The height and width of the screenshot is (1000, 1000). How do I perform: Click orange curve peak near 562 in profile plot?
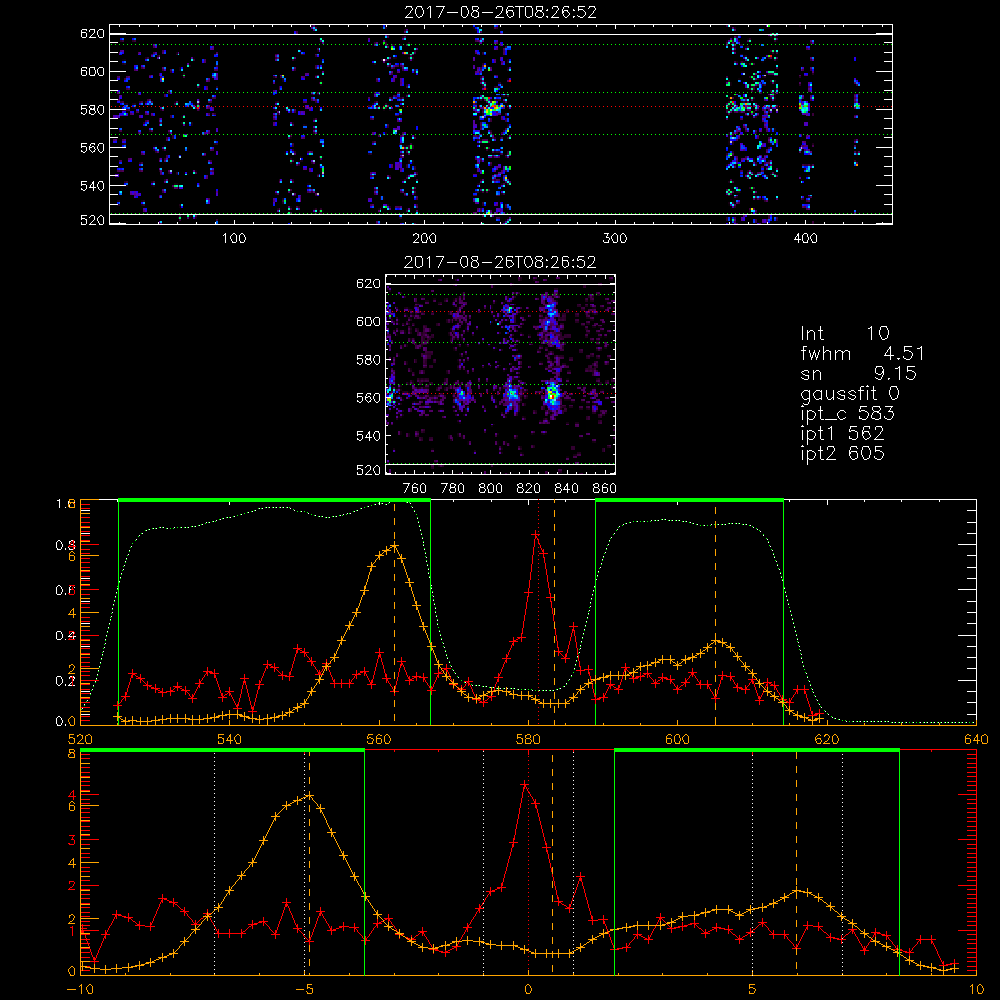tap(394, 546)
